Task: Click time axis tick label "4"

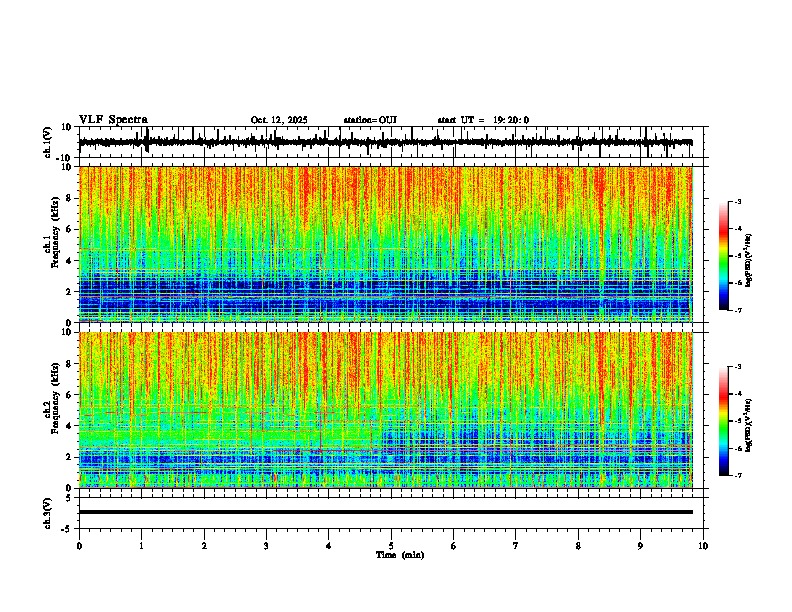Action: coord(329,546)
